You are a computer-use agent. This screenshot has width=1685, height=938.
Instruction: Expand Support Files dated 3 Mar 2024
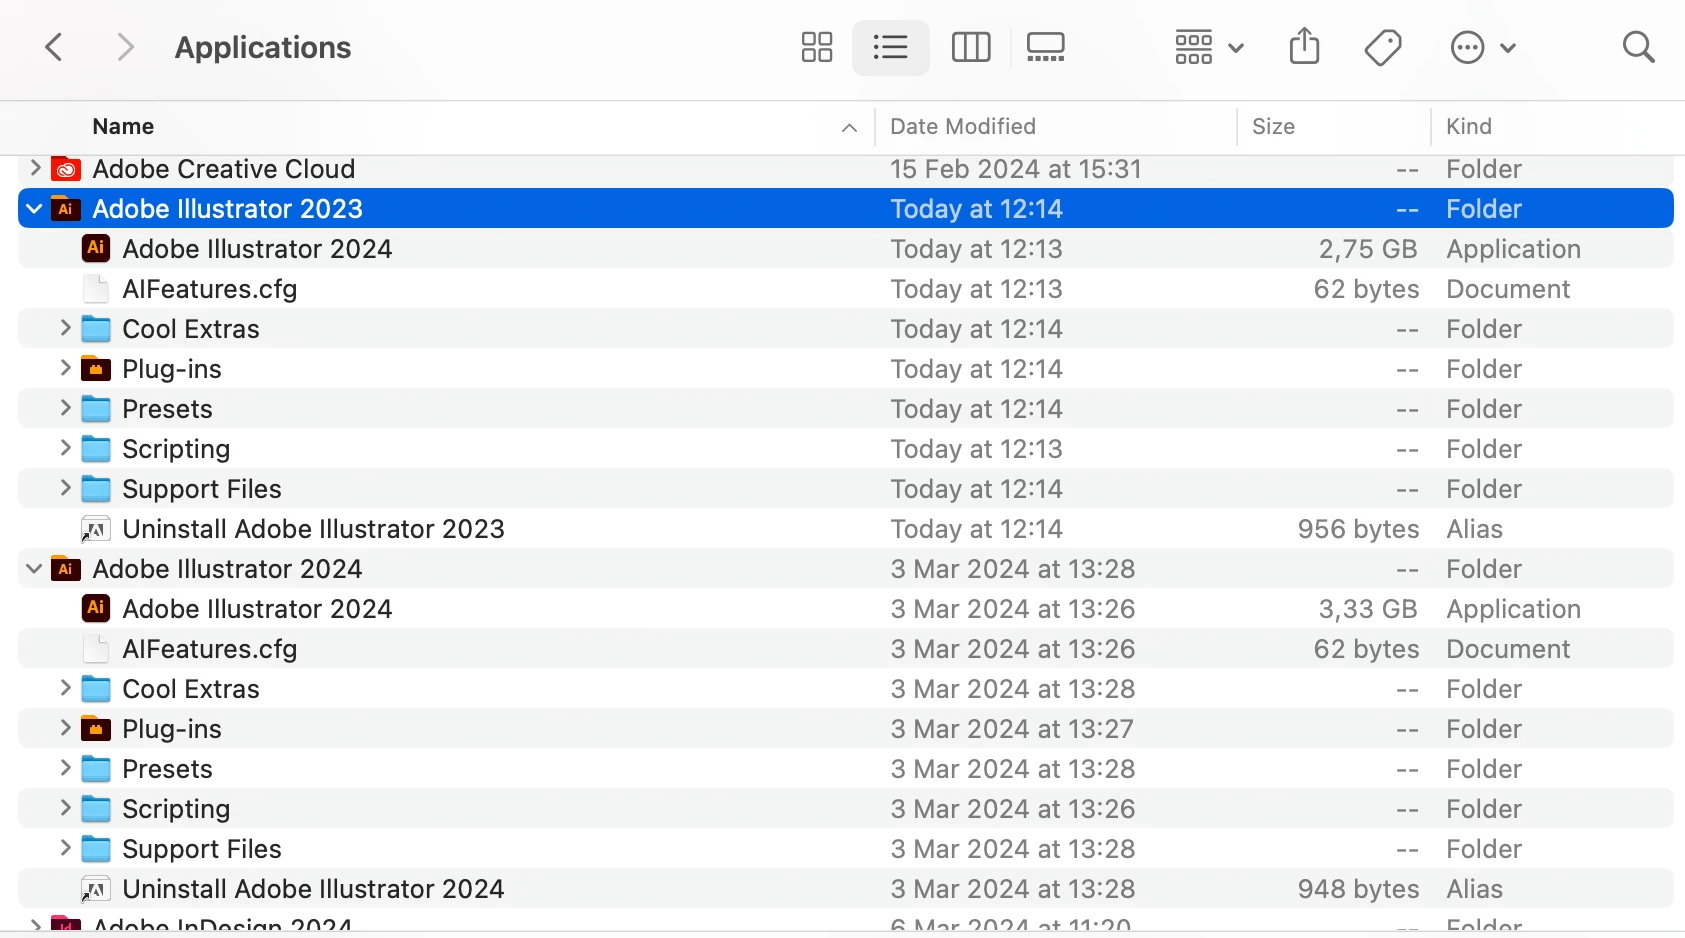coord(65,848)
